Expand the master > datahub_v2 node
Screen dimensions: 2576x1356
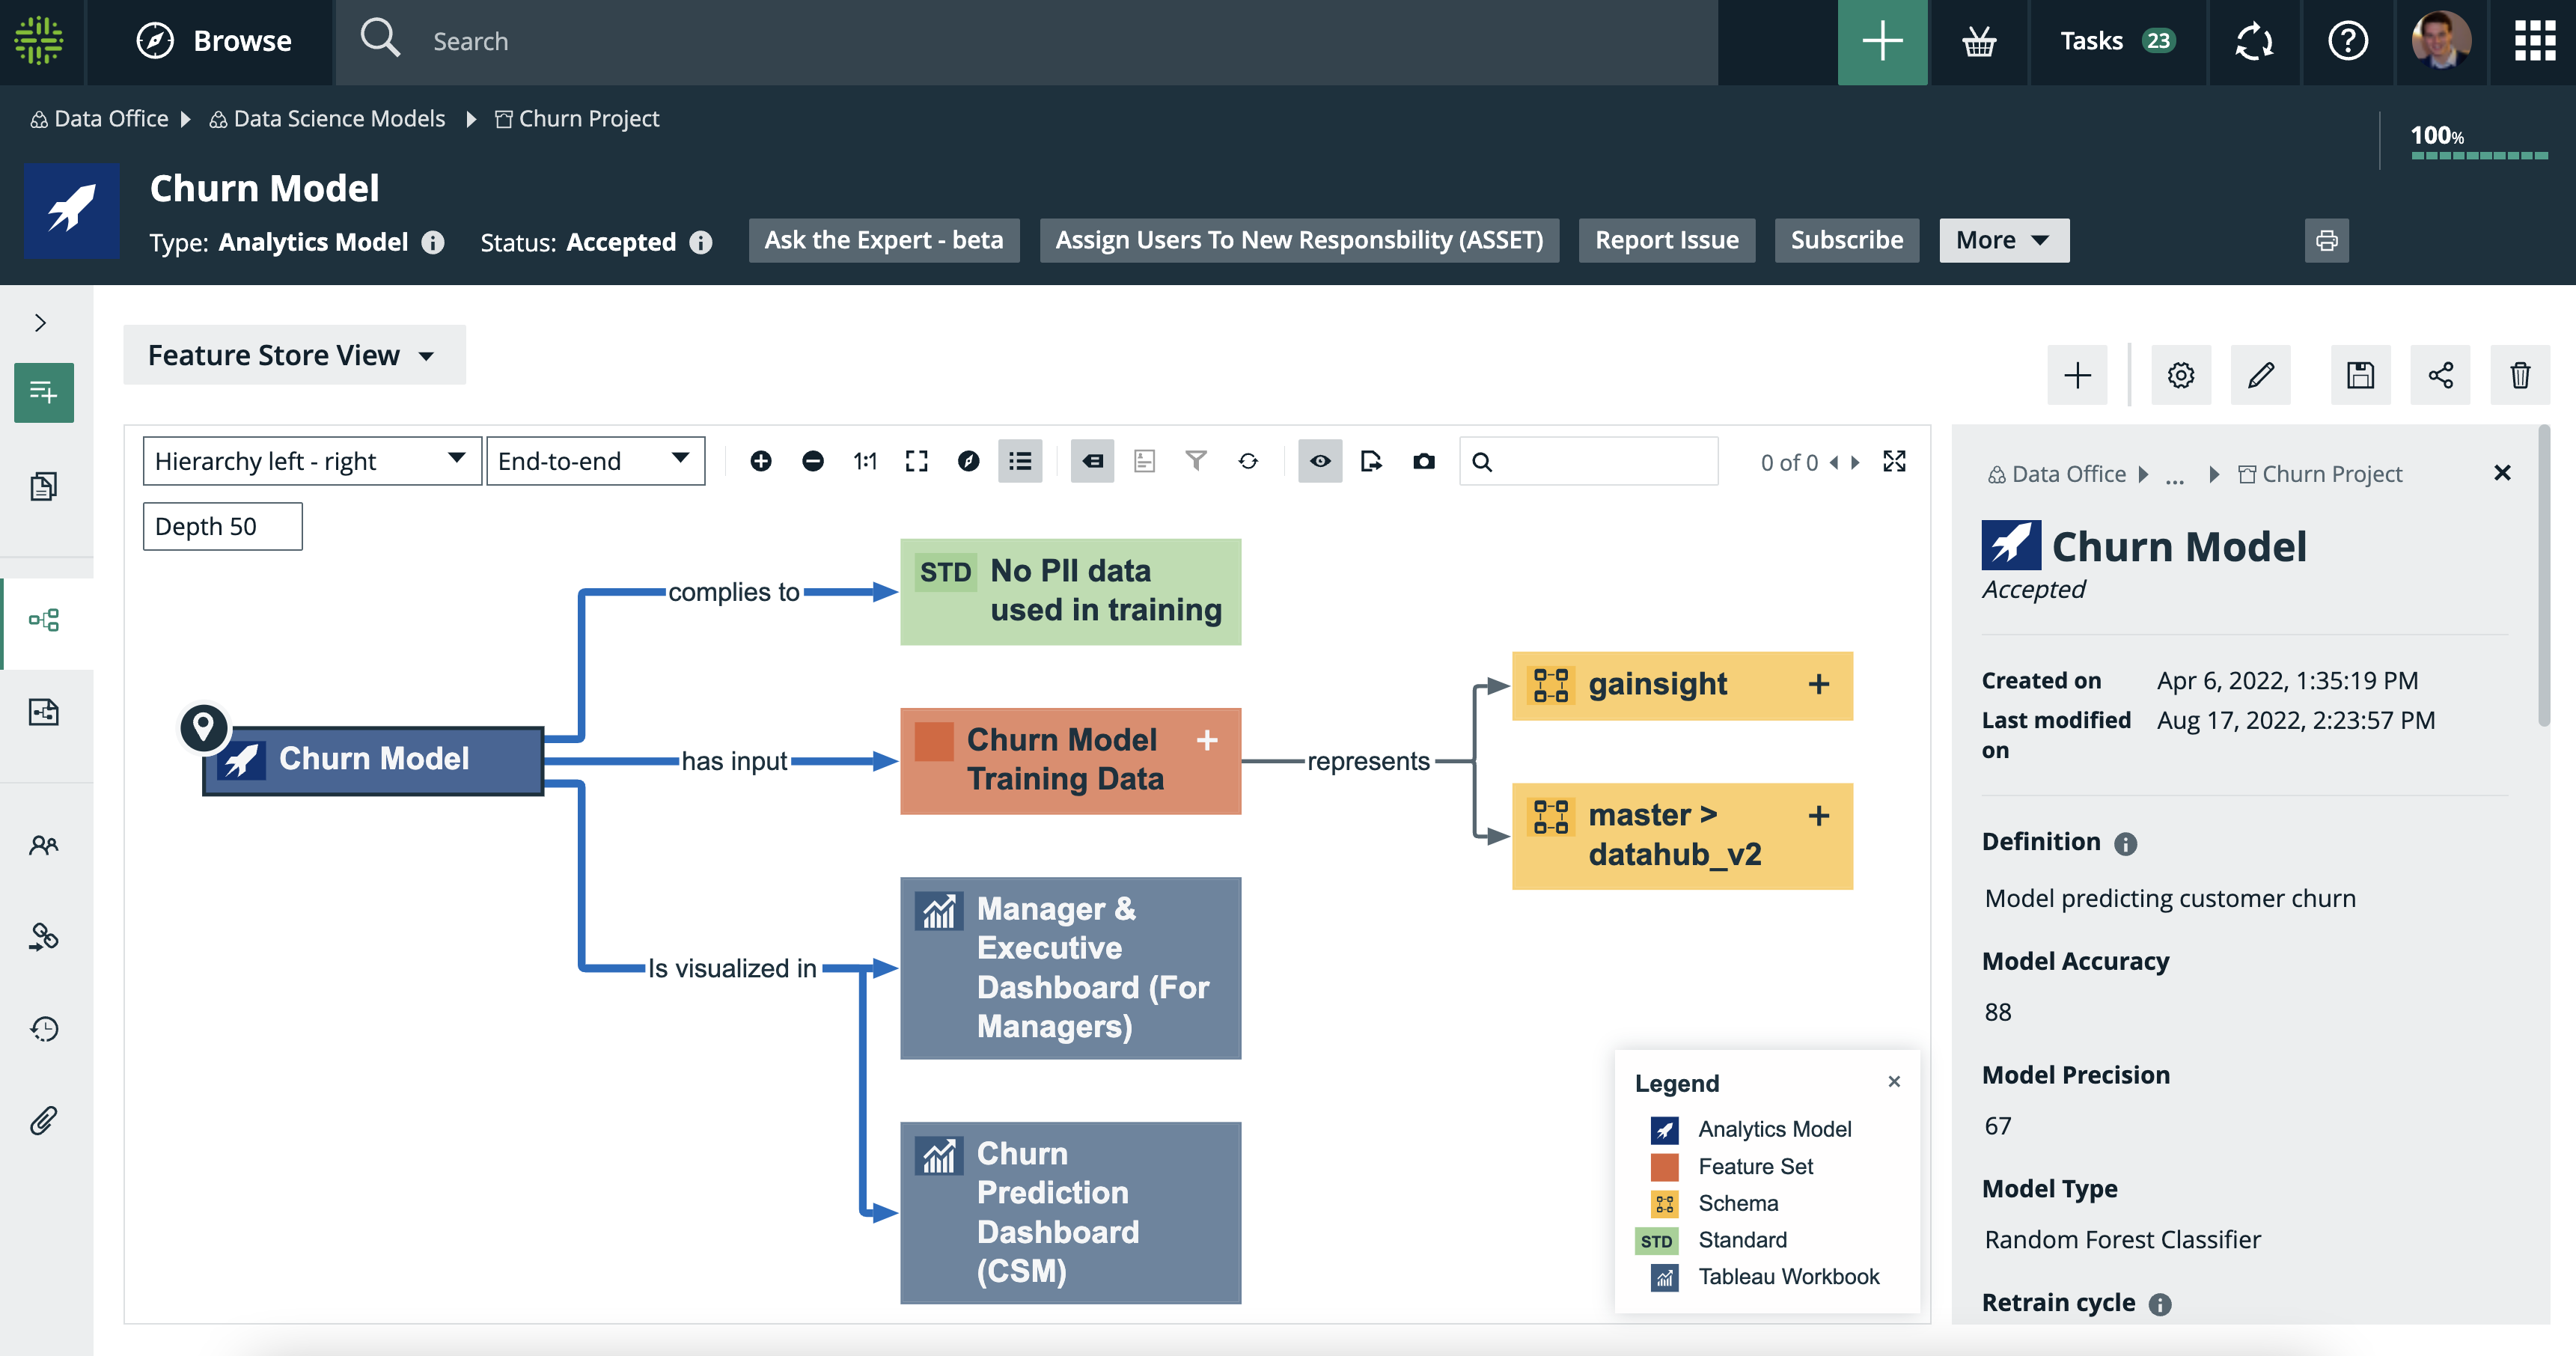[x=1819, y=816]
